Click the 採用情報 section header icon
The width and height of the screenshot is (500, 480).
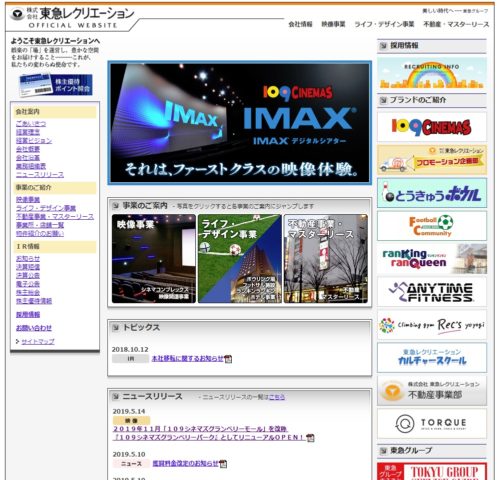(x=383, y=46)
